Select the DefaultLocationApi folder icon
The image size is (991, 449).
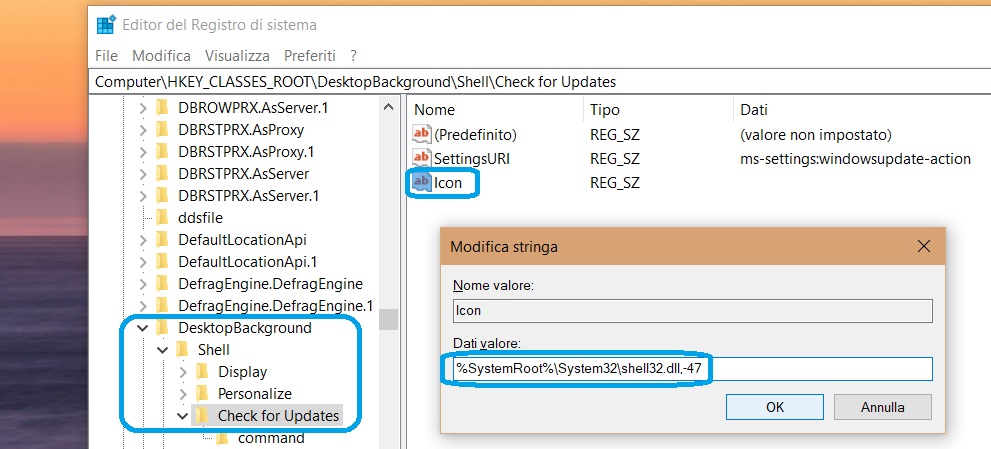tap(162, 240)
